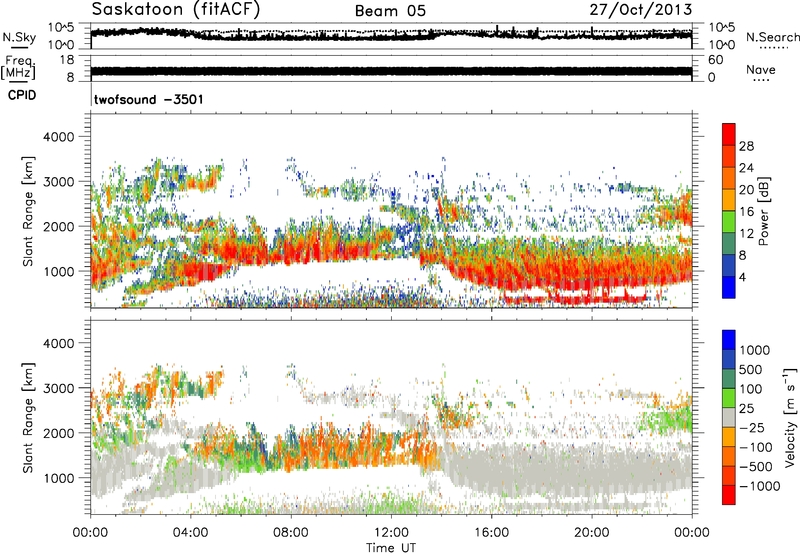
Task: Click the "16" power colorbar value
Action: (746, 212)
